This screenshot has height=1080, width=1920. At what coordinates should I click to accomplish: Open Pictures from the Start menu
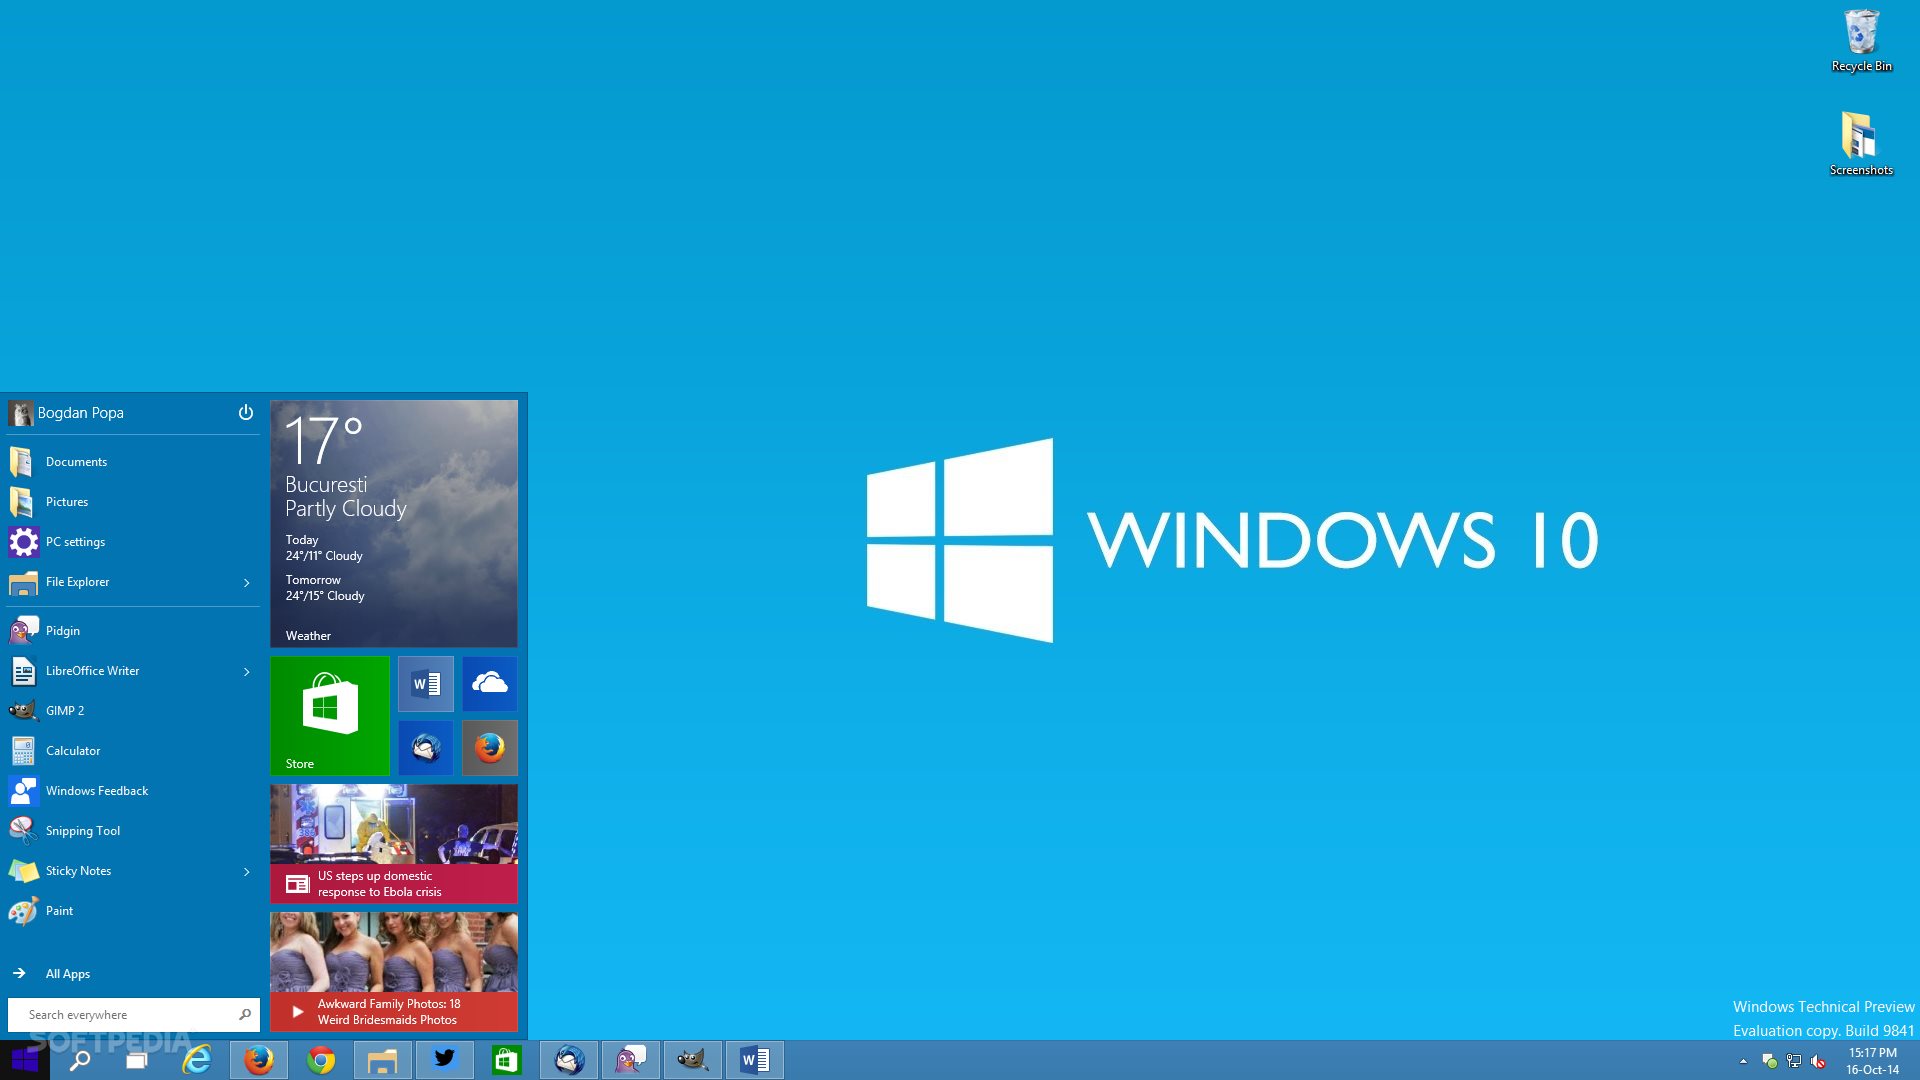click(133, 502)
